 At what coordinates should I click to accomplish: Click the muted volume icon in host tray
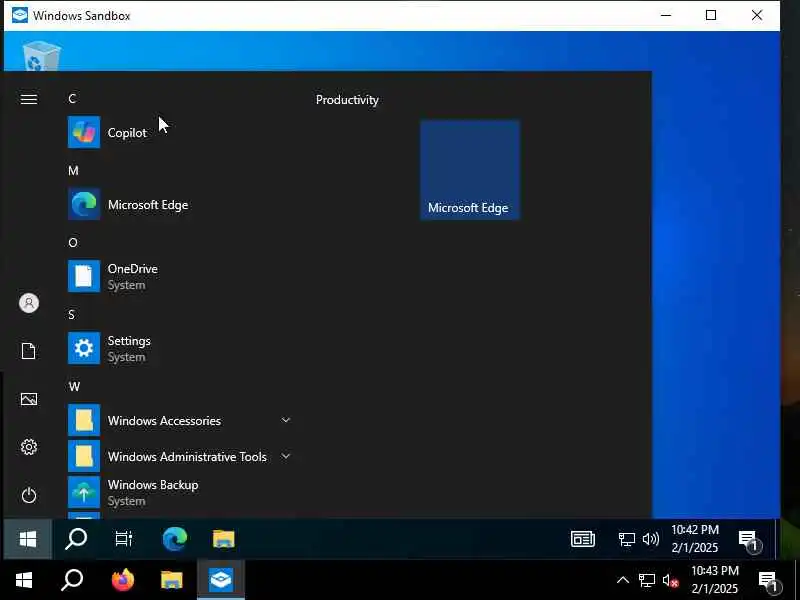click(670, 580)
